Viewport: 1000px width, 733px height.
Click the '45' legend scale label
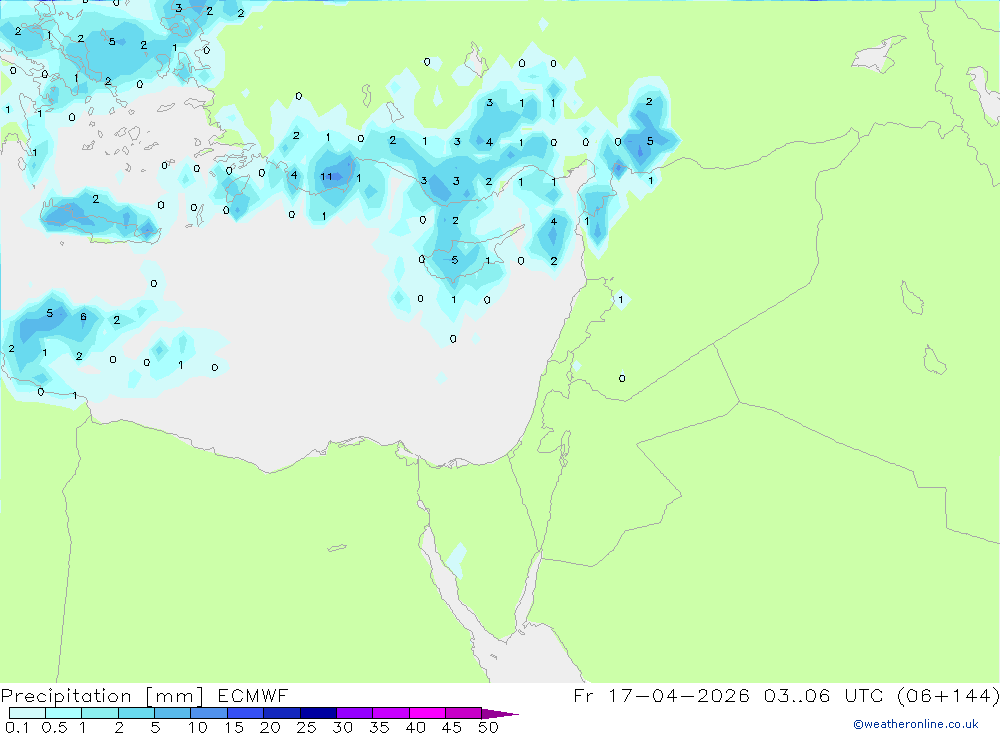pyautogui.click(x=452, y=727)
